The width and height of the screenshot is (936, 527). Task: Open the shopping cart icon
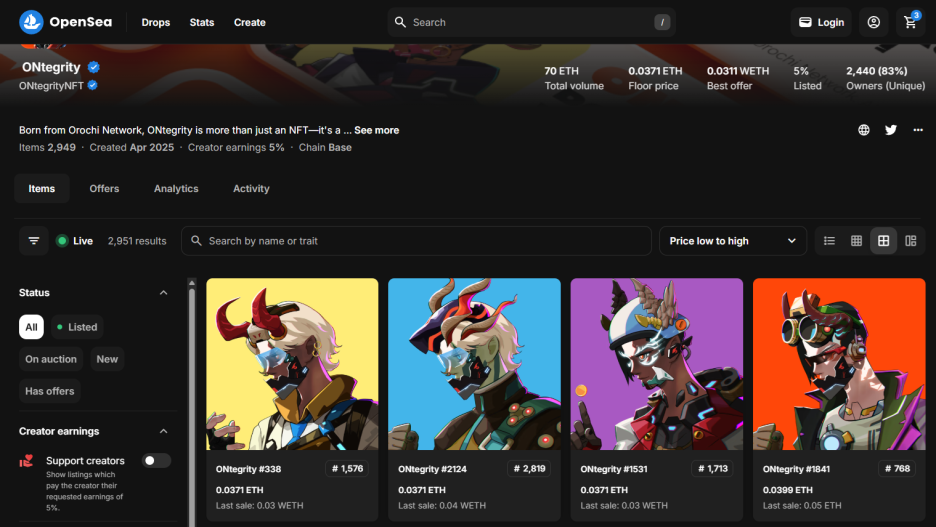pos(910,22)
